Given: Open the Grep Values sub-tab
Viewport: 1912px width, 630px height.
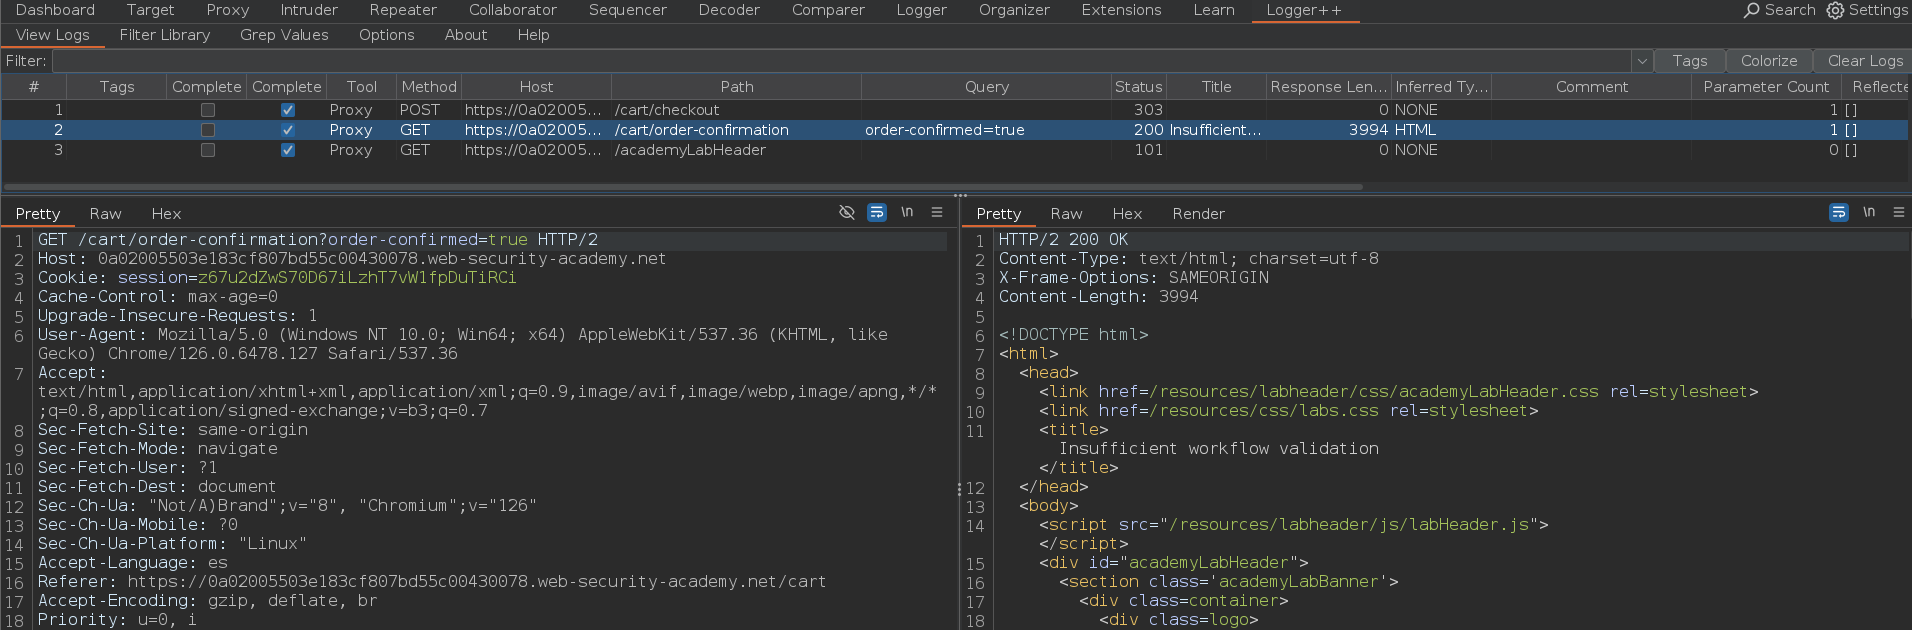Looking at the screenshot, I should [x=284, y=35].
